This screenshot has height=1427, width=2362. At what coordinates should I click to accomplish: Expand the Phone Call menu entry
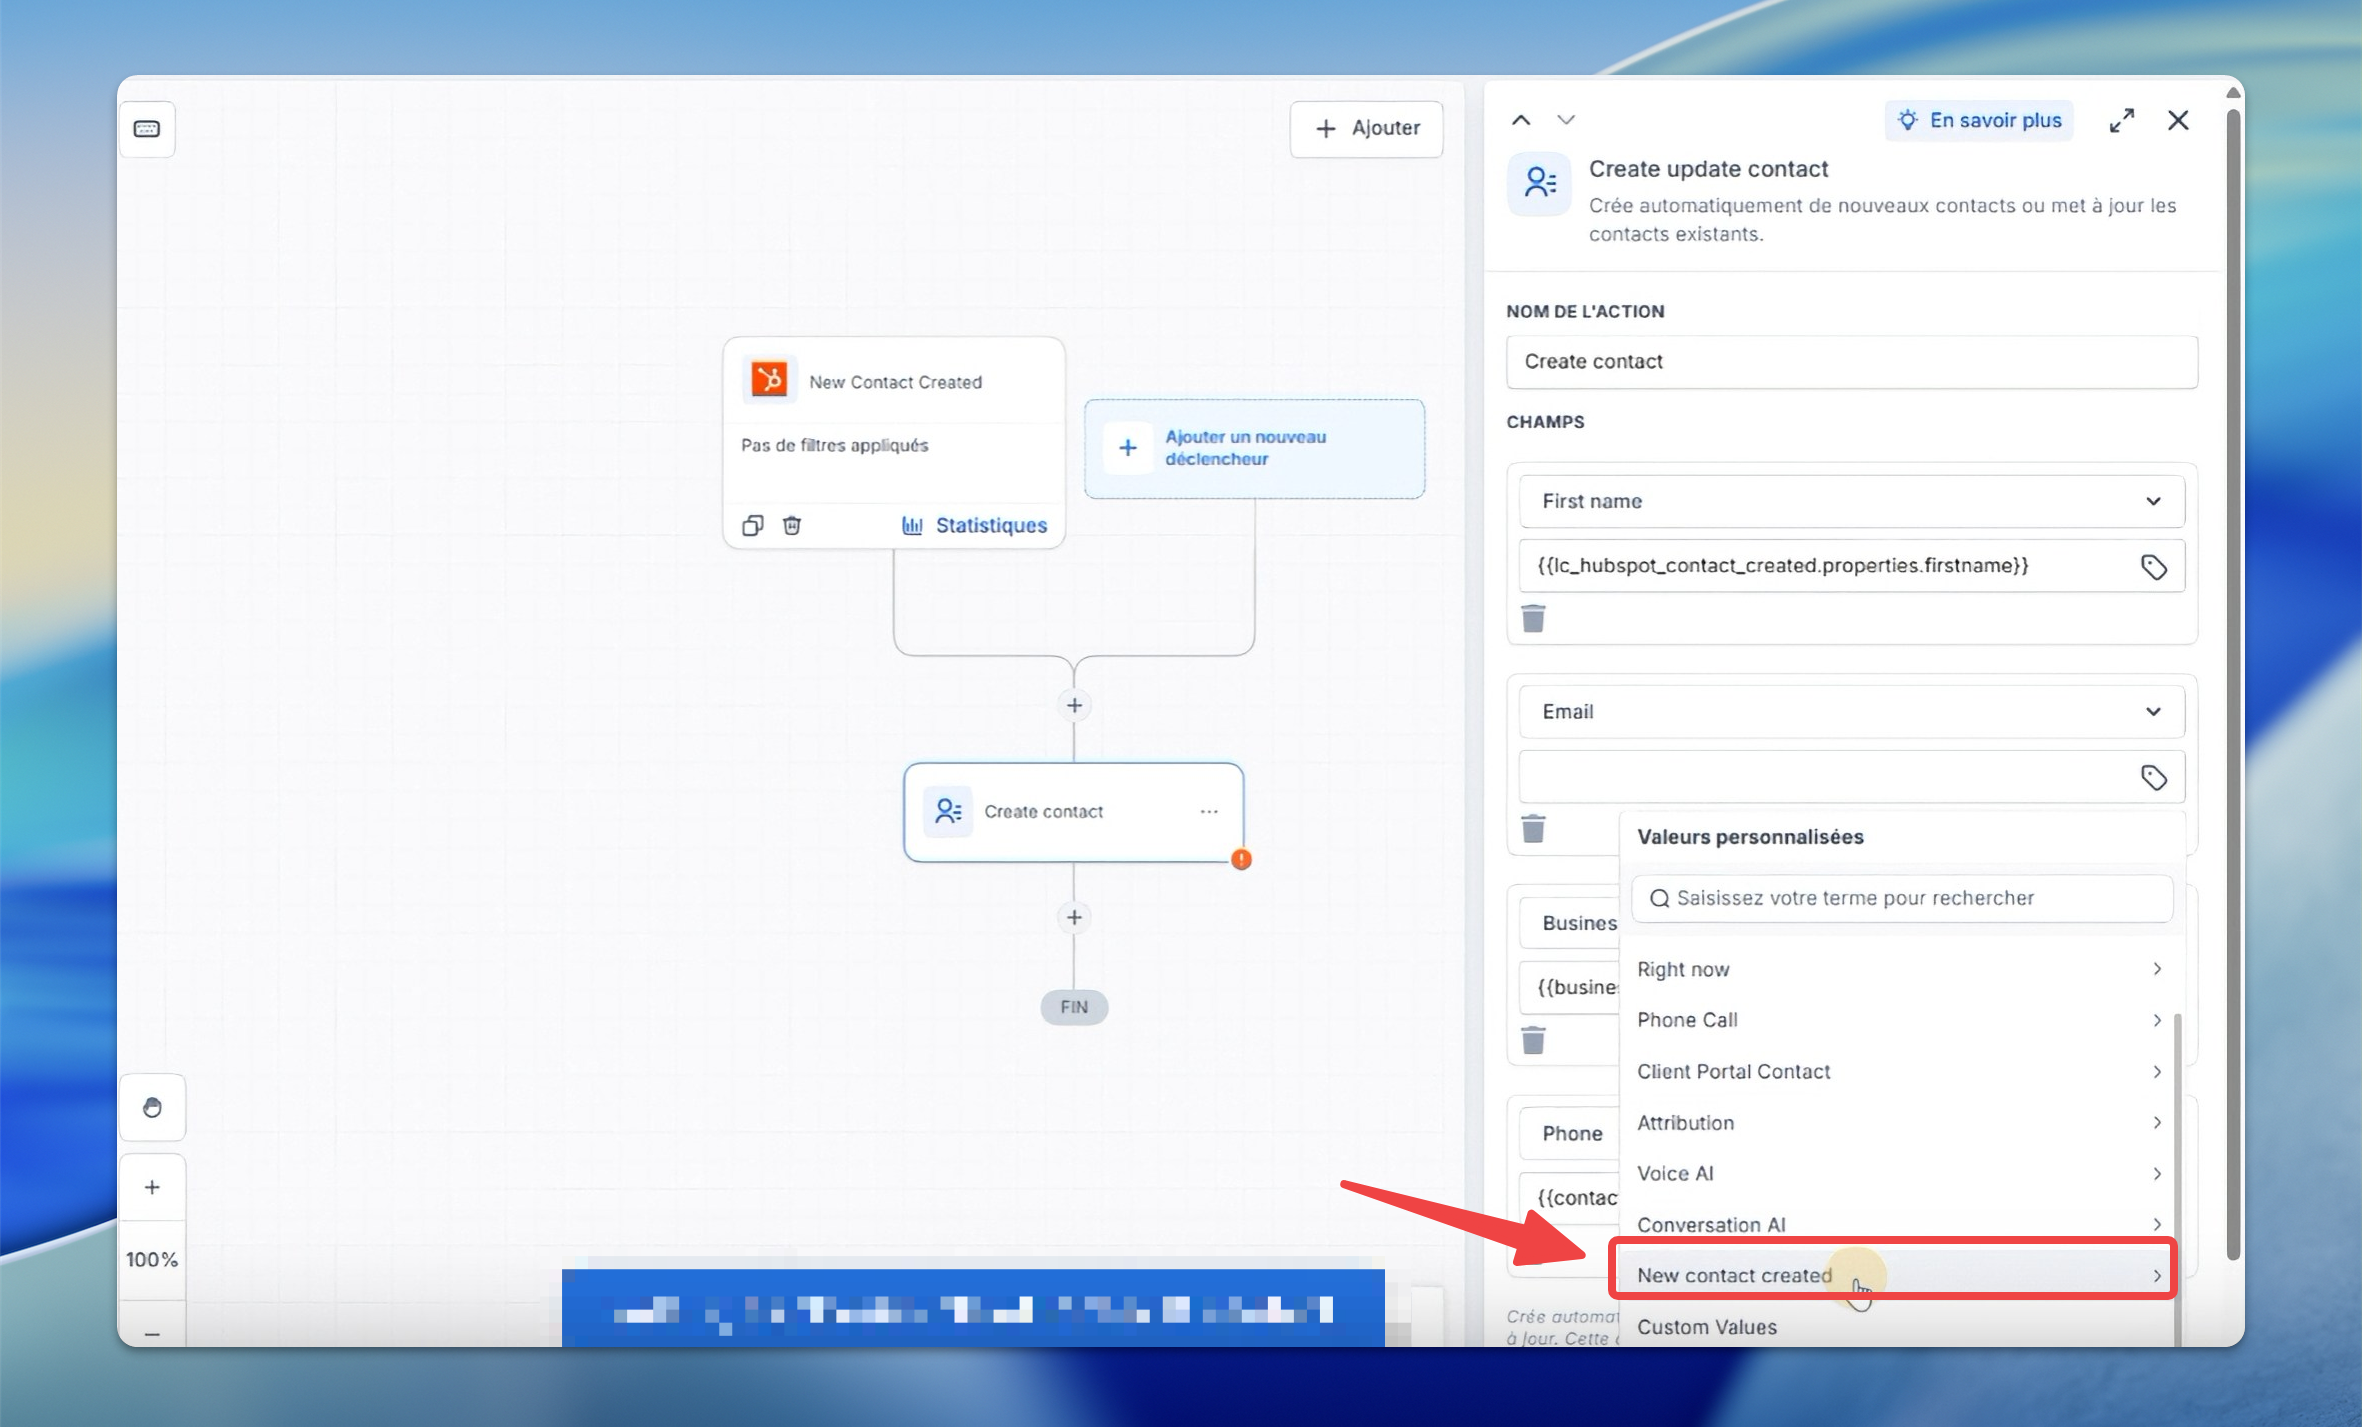click(x=1900, y=1020)
